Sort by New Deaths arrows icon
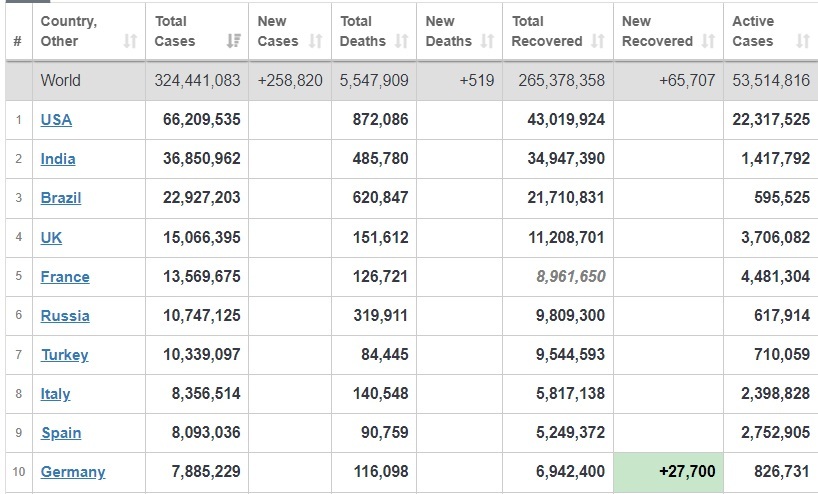This screenshot has width=818, height=494. point(487,41)
